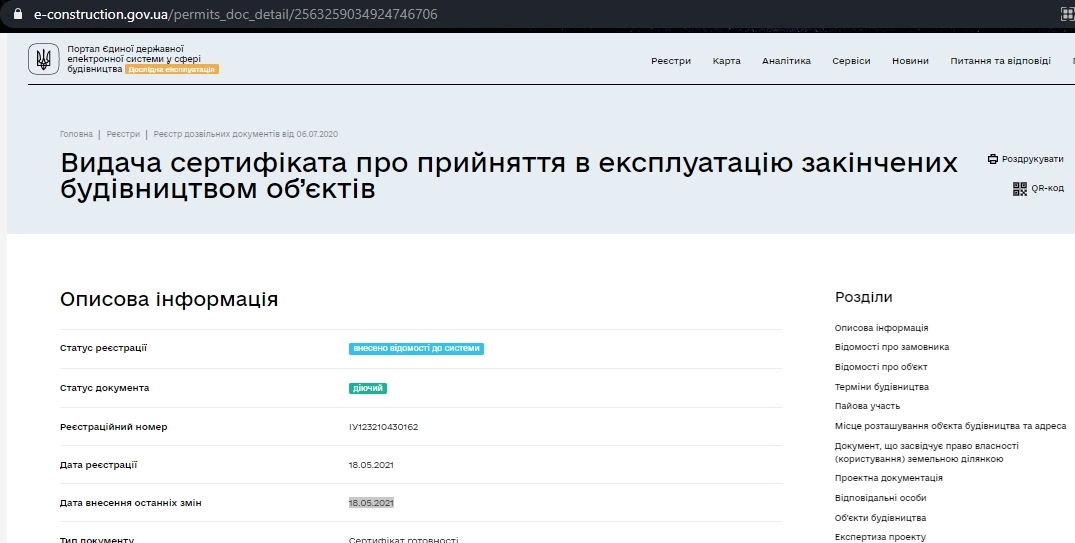1075x543 pixels.
Task: Open Питання та відповіді menu item
Action: pos(1000,61)
